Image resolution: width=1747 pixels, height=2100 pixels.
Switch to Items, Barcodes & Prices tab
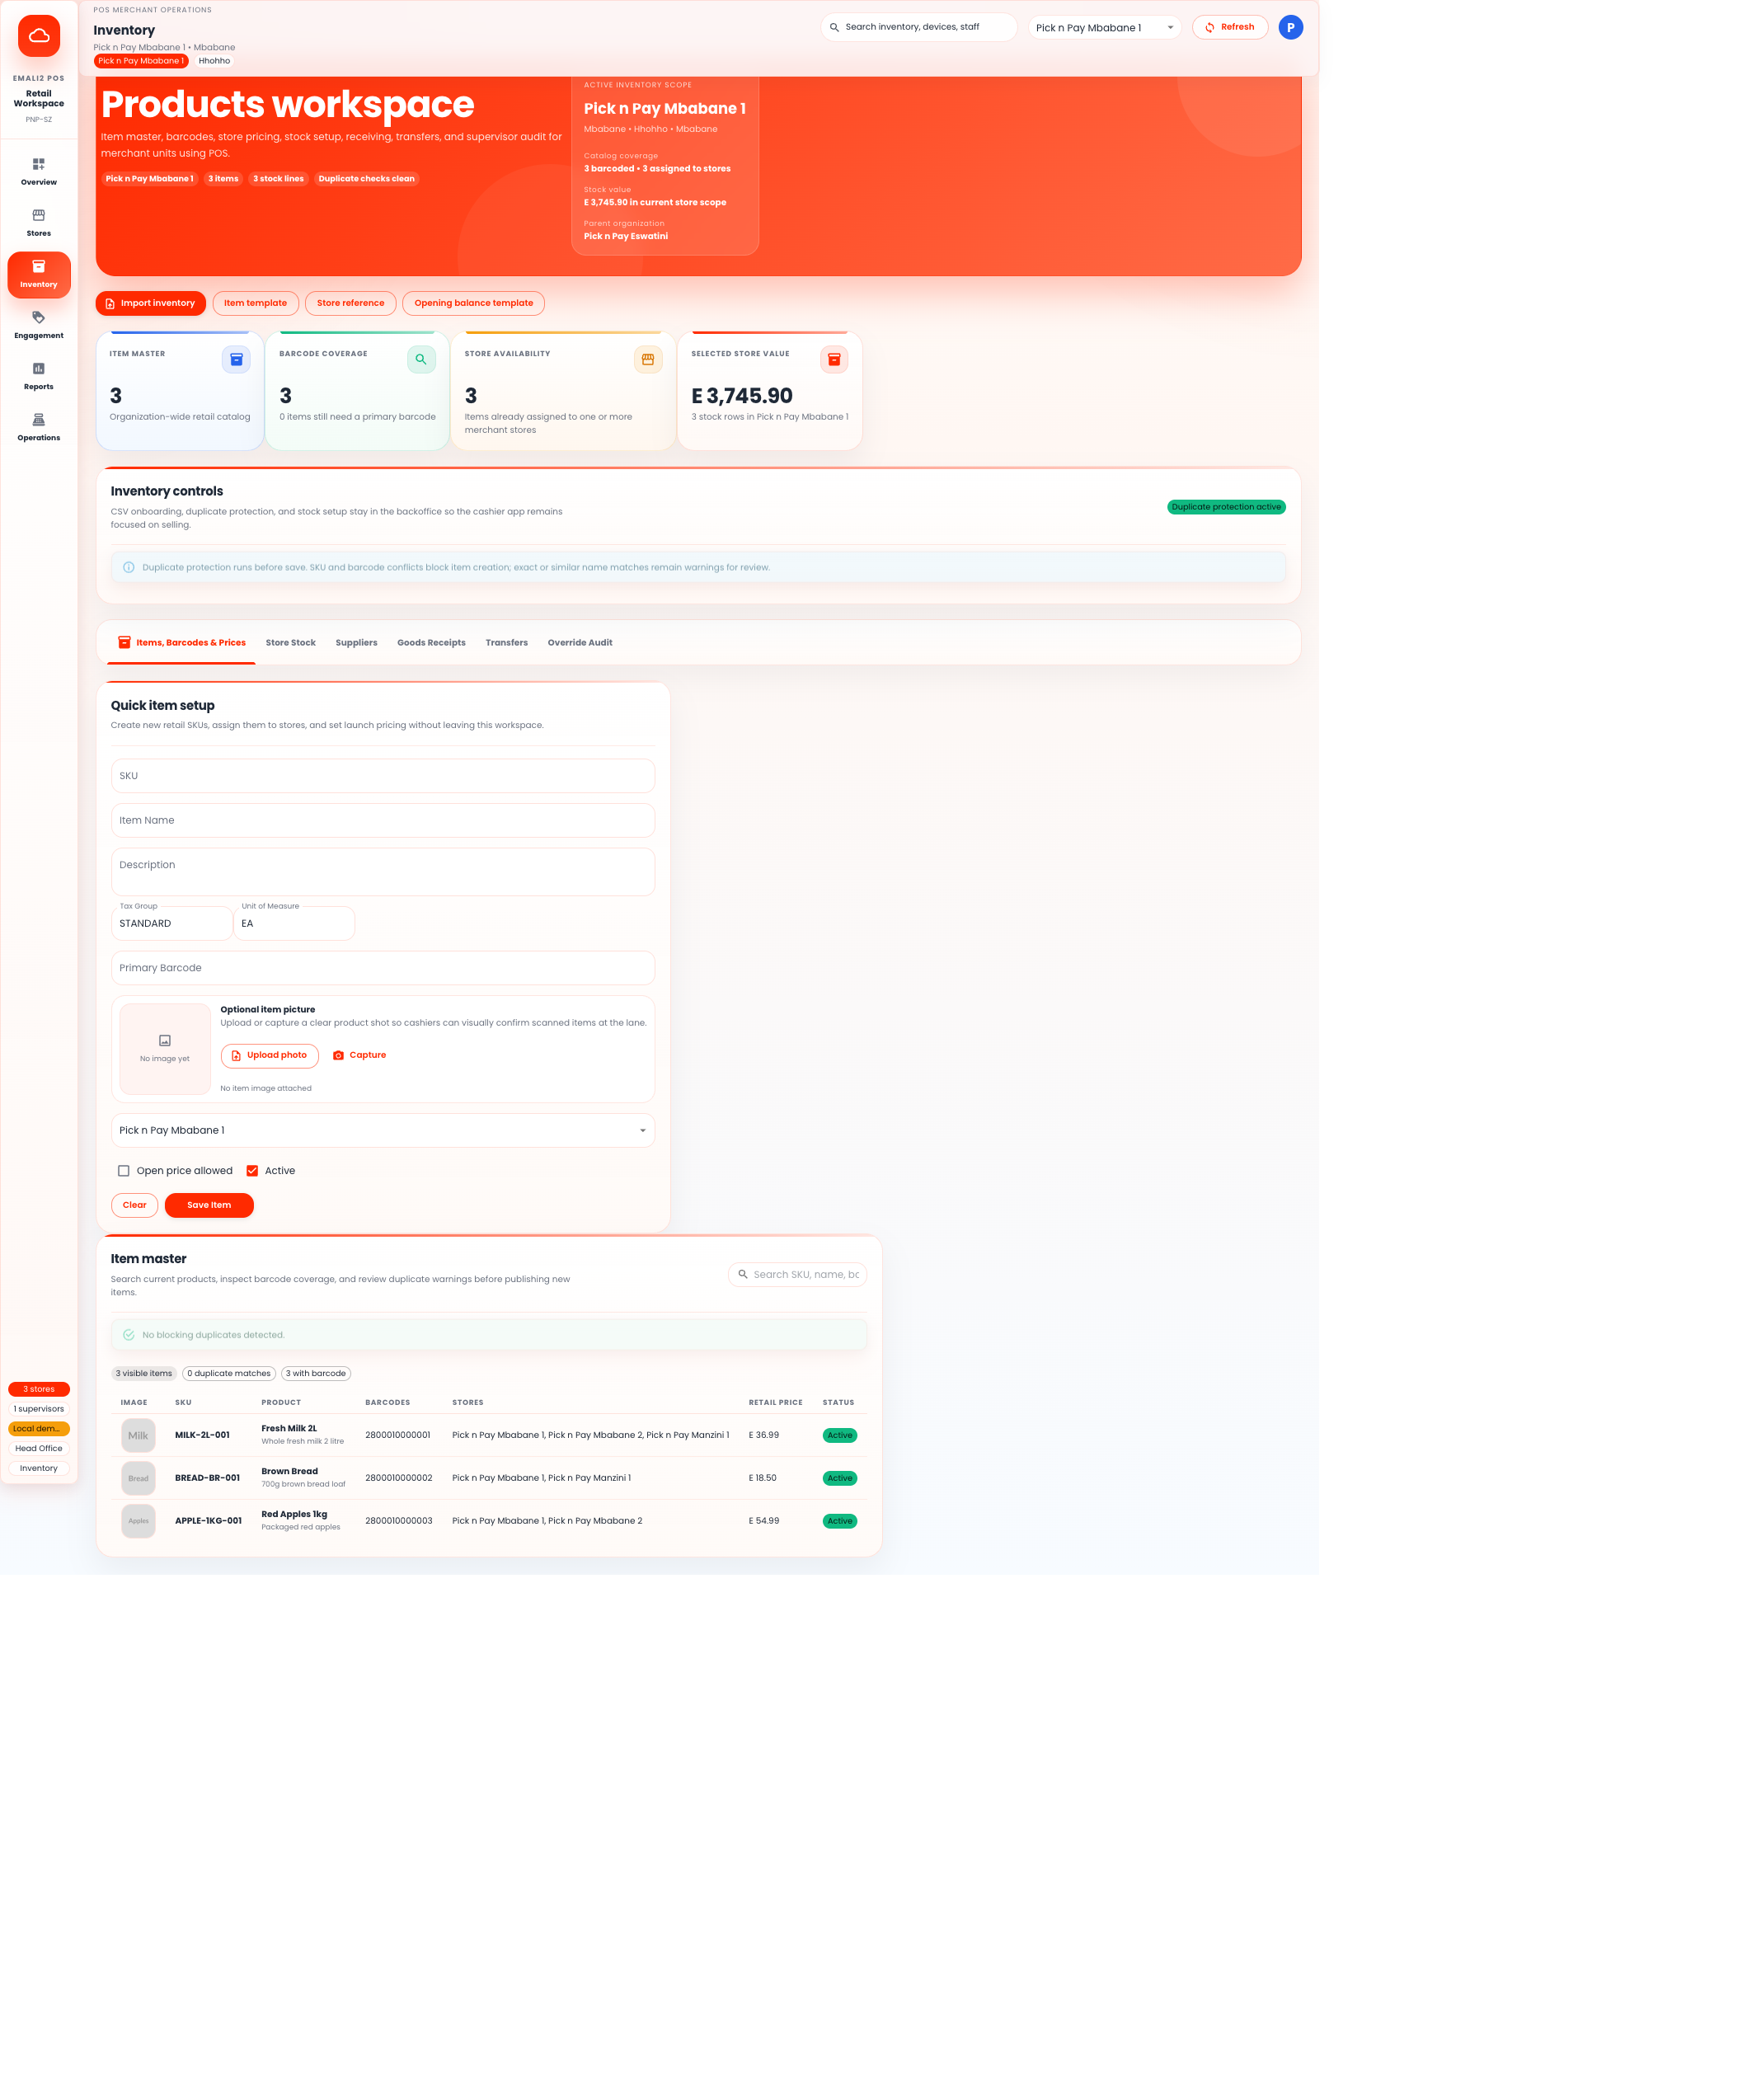pyautogui.click(x=182, y=643)
